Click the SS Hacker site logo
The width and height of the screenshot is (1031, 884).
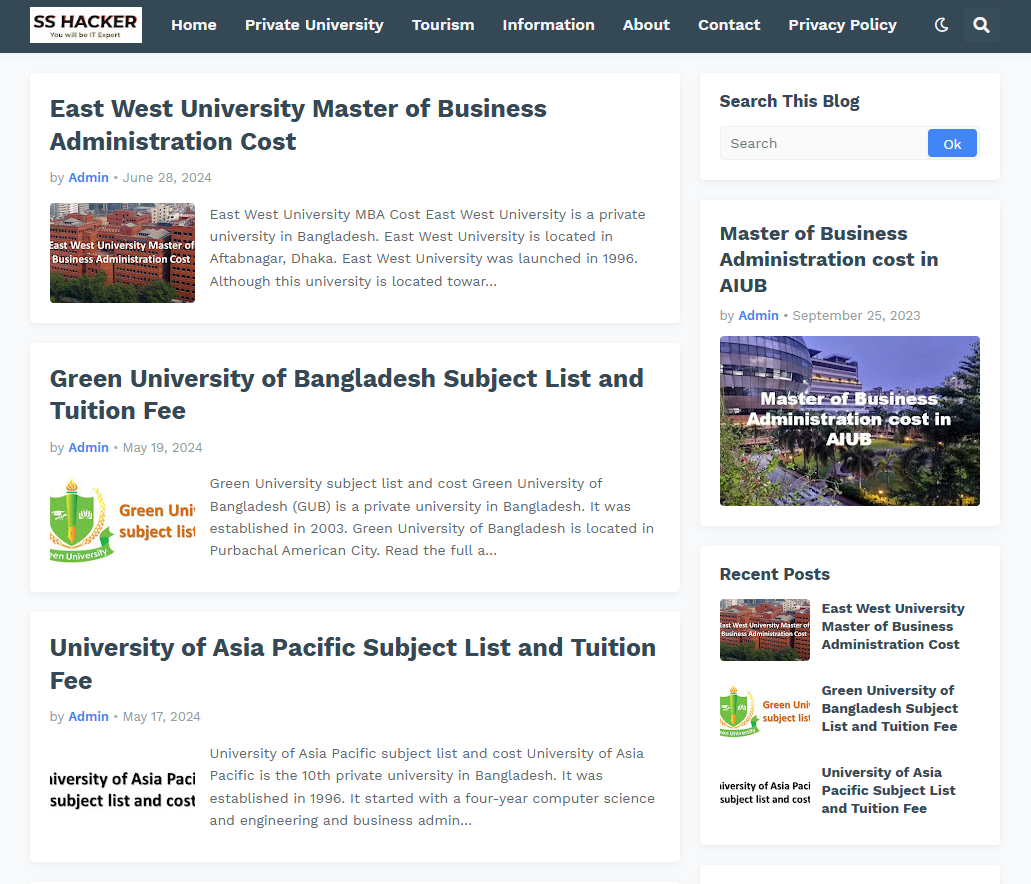click(x=86, y=25)
